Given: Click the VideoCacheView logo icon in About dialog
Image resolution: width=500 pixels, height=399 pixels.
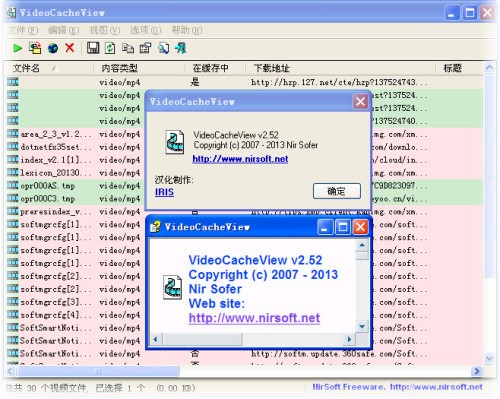Looking at the screenshot, I should 175,142.
